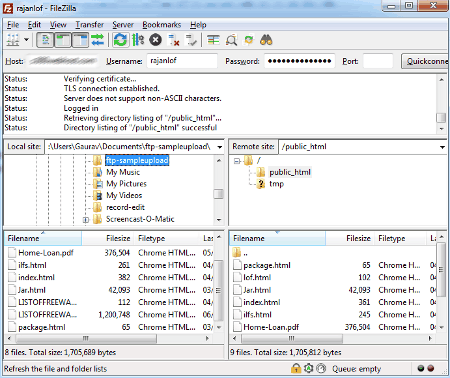Open the Site Manager icon

point(13,40)
